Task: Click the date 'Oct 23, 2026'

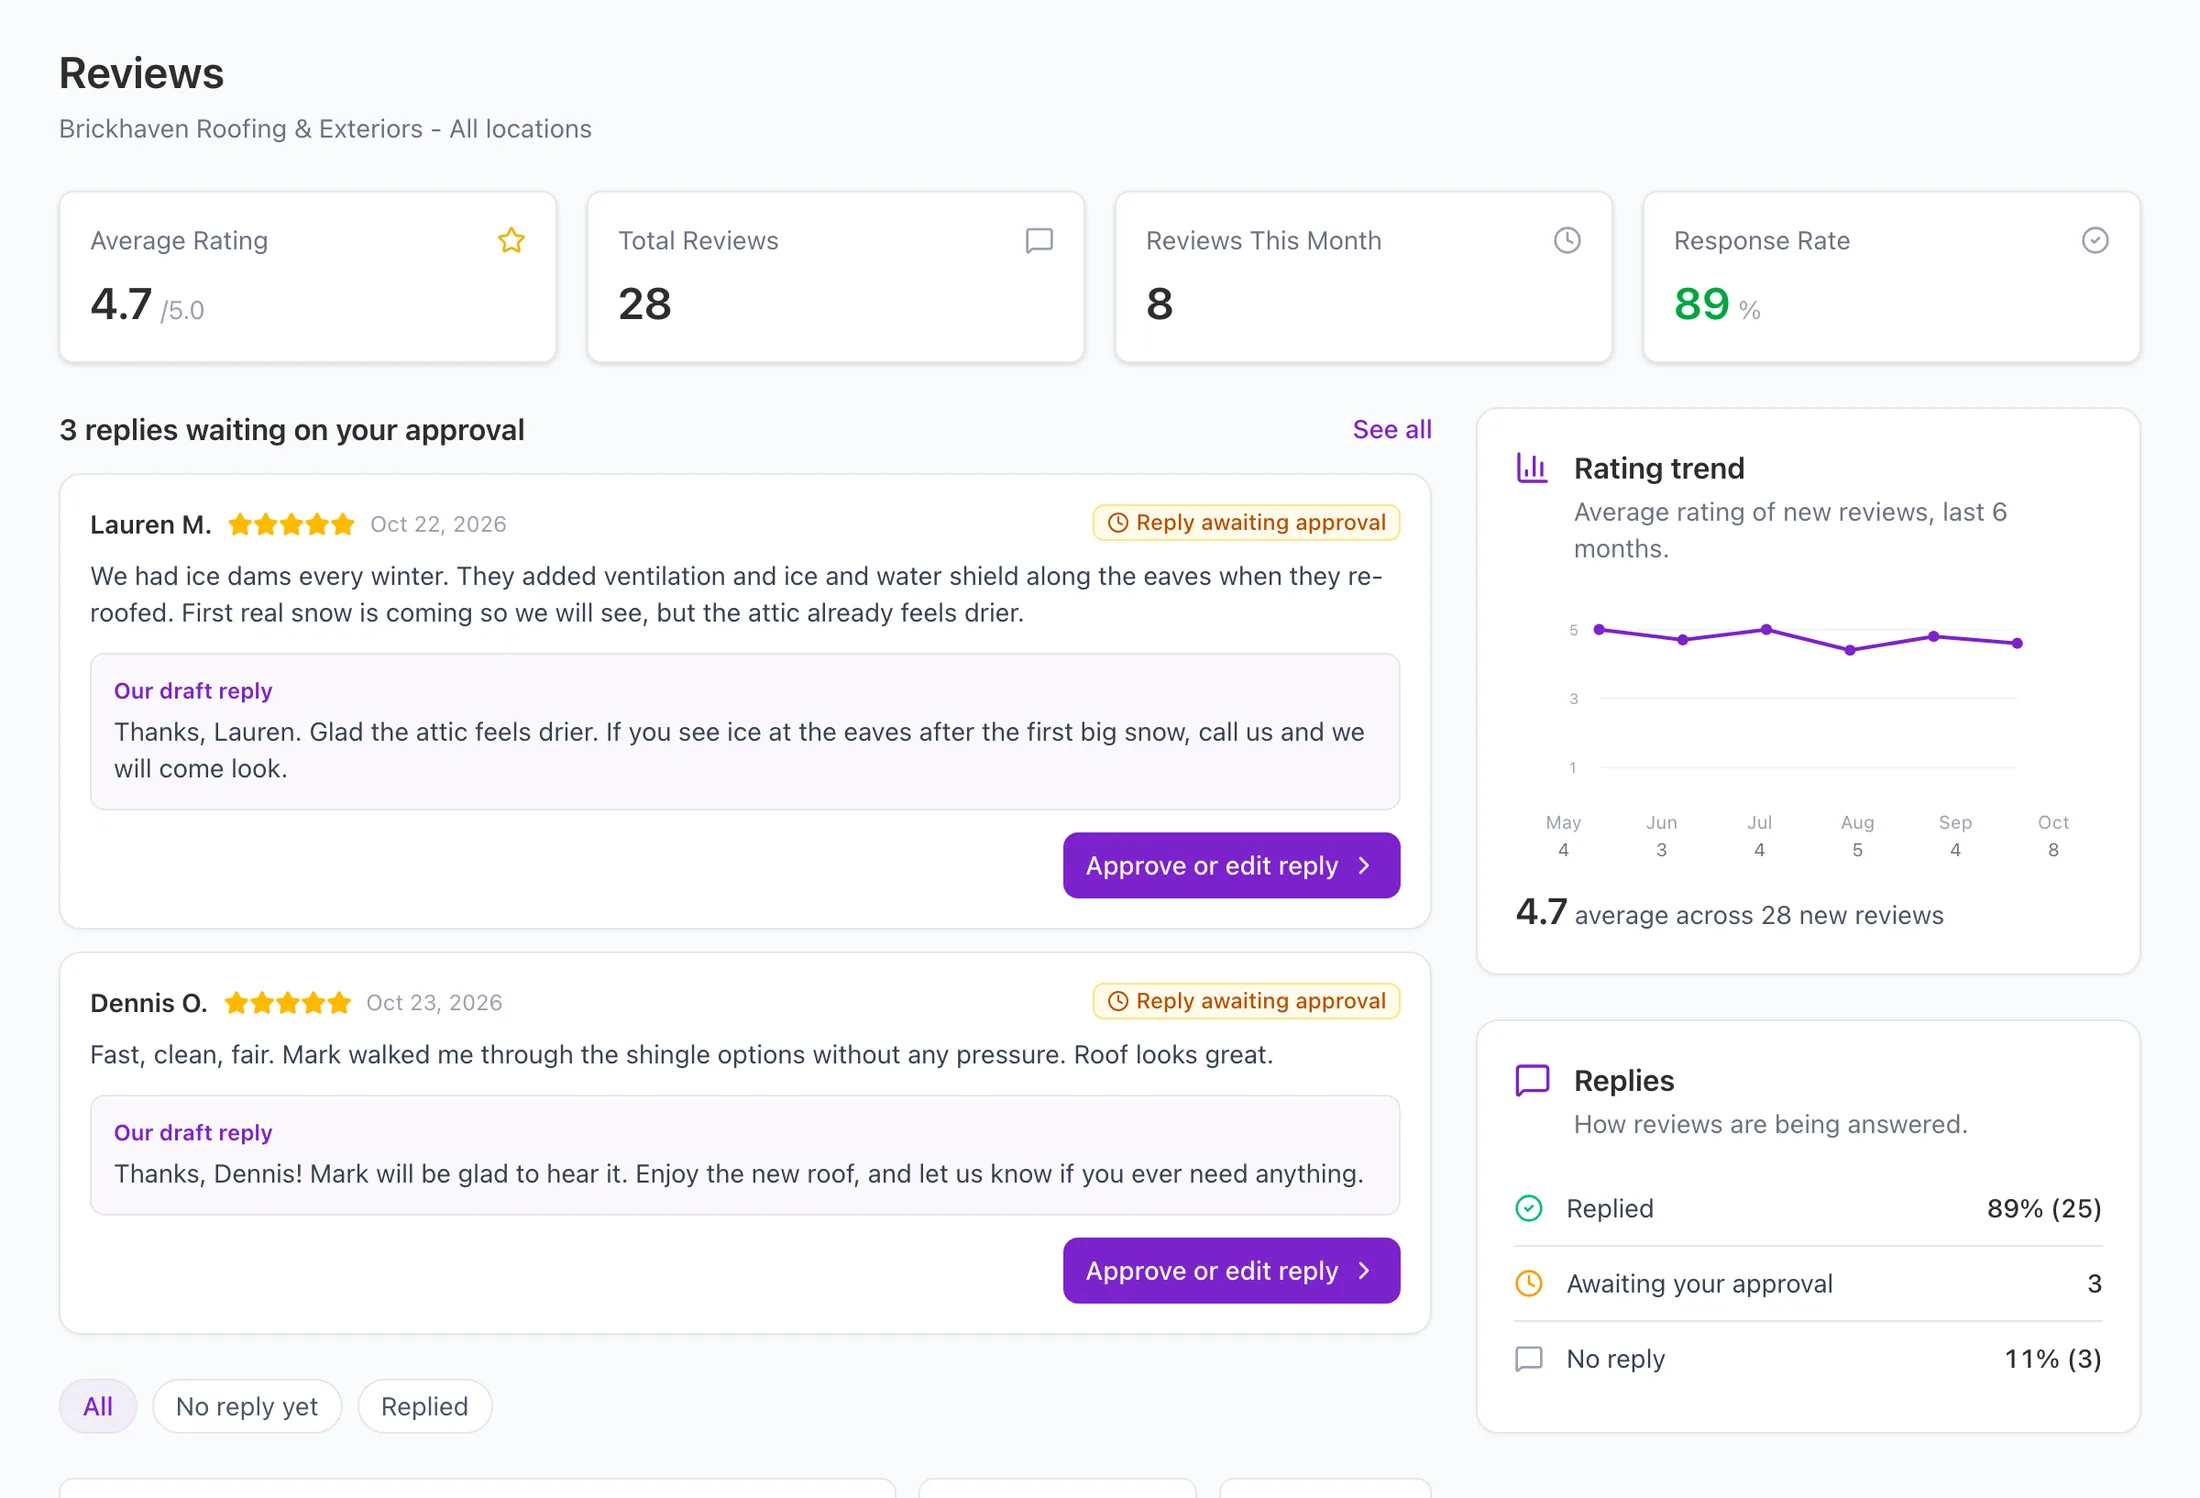Action: 434,1002
